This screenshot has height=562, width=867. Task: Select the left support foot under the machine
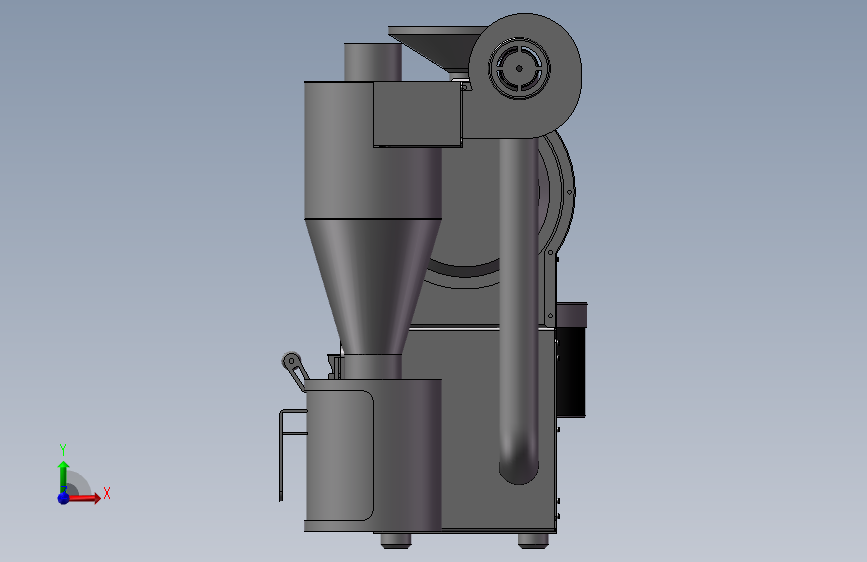click(x=396, y=540)
